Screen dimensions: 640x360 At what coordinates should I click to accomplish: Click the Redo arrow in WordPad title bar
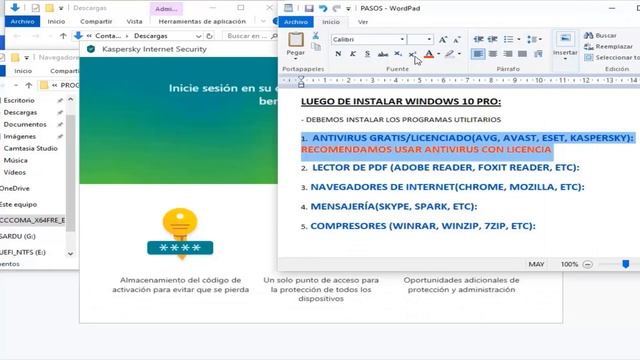336,8
